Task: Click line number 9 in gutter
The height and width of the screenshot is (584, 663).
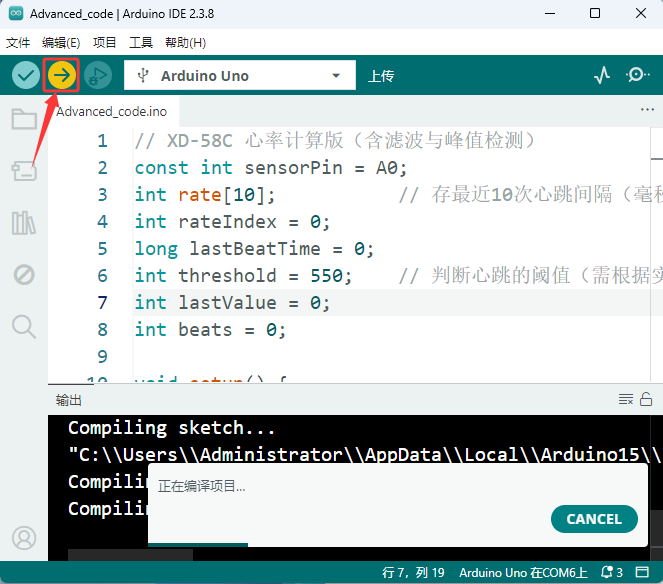Action: tap(102, 356)
